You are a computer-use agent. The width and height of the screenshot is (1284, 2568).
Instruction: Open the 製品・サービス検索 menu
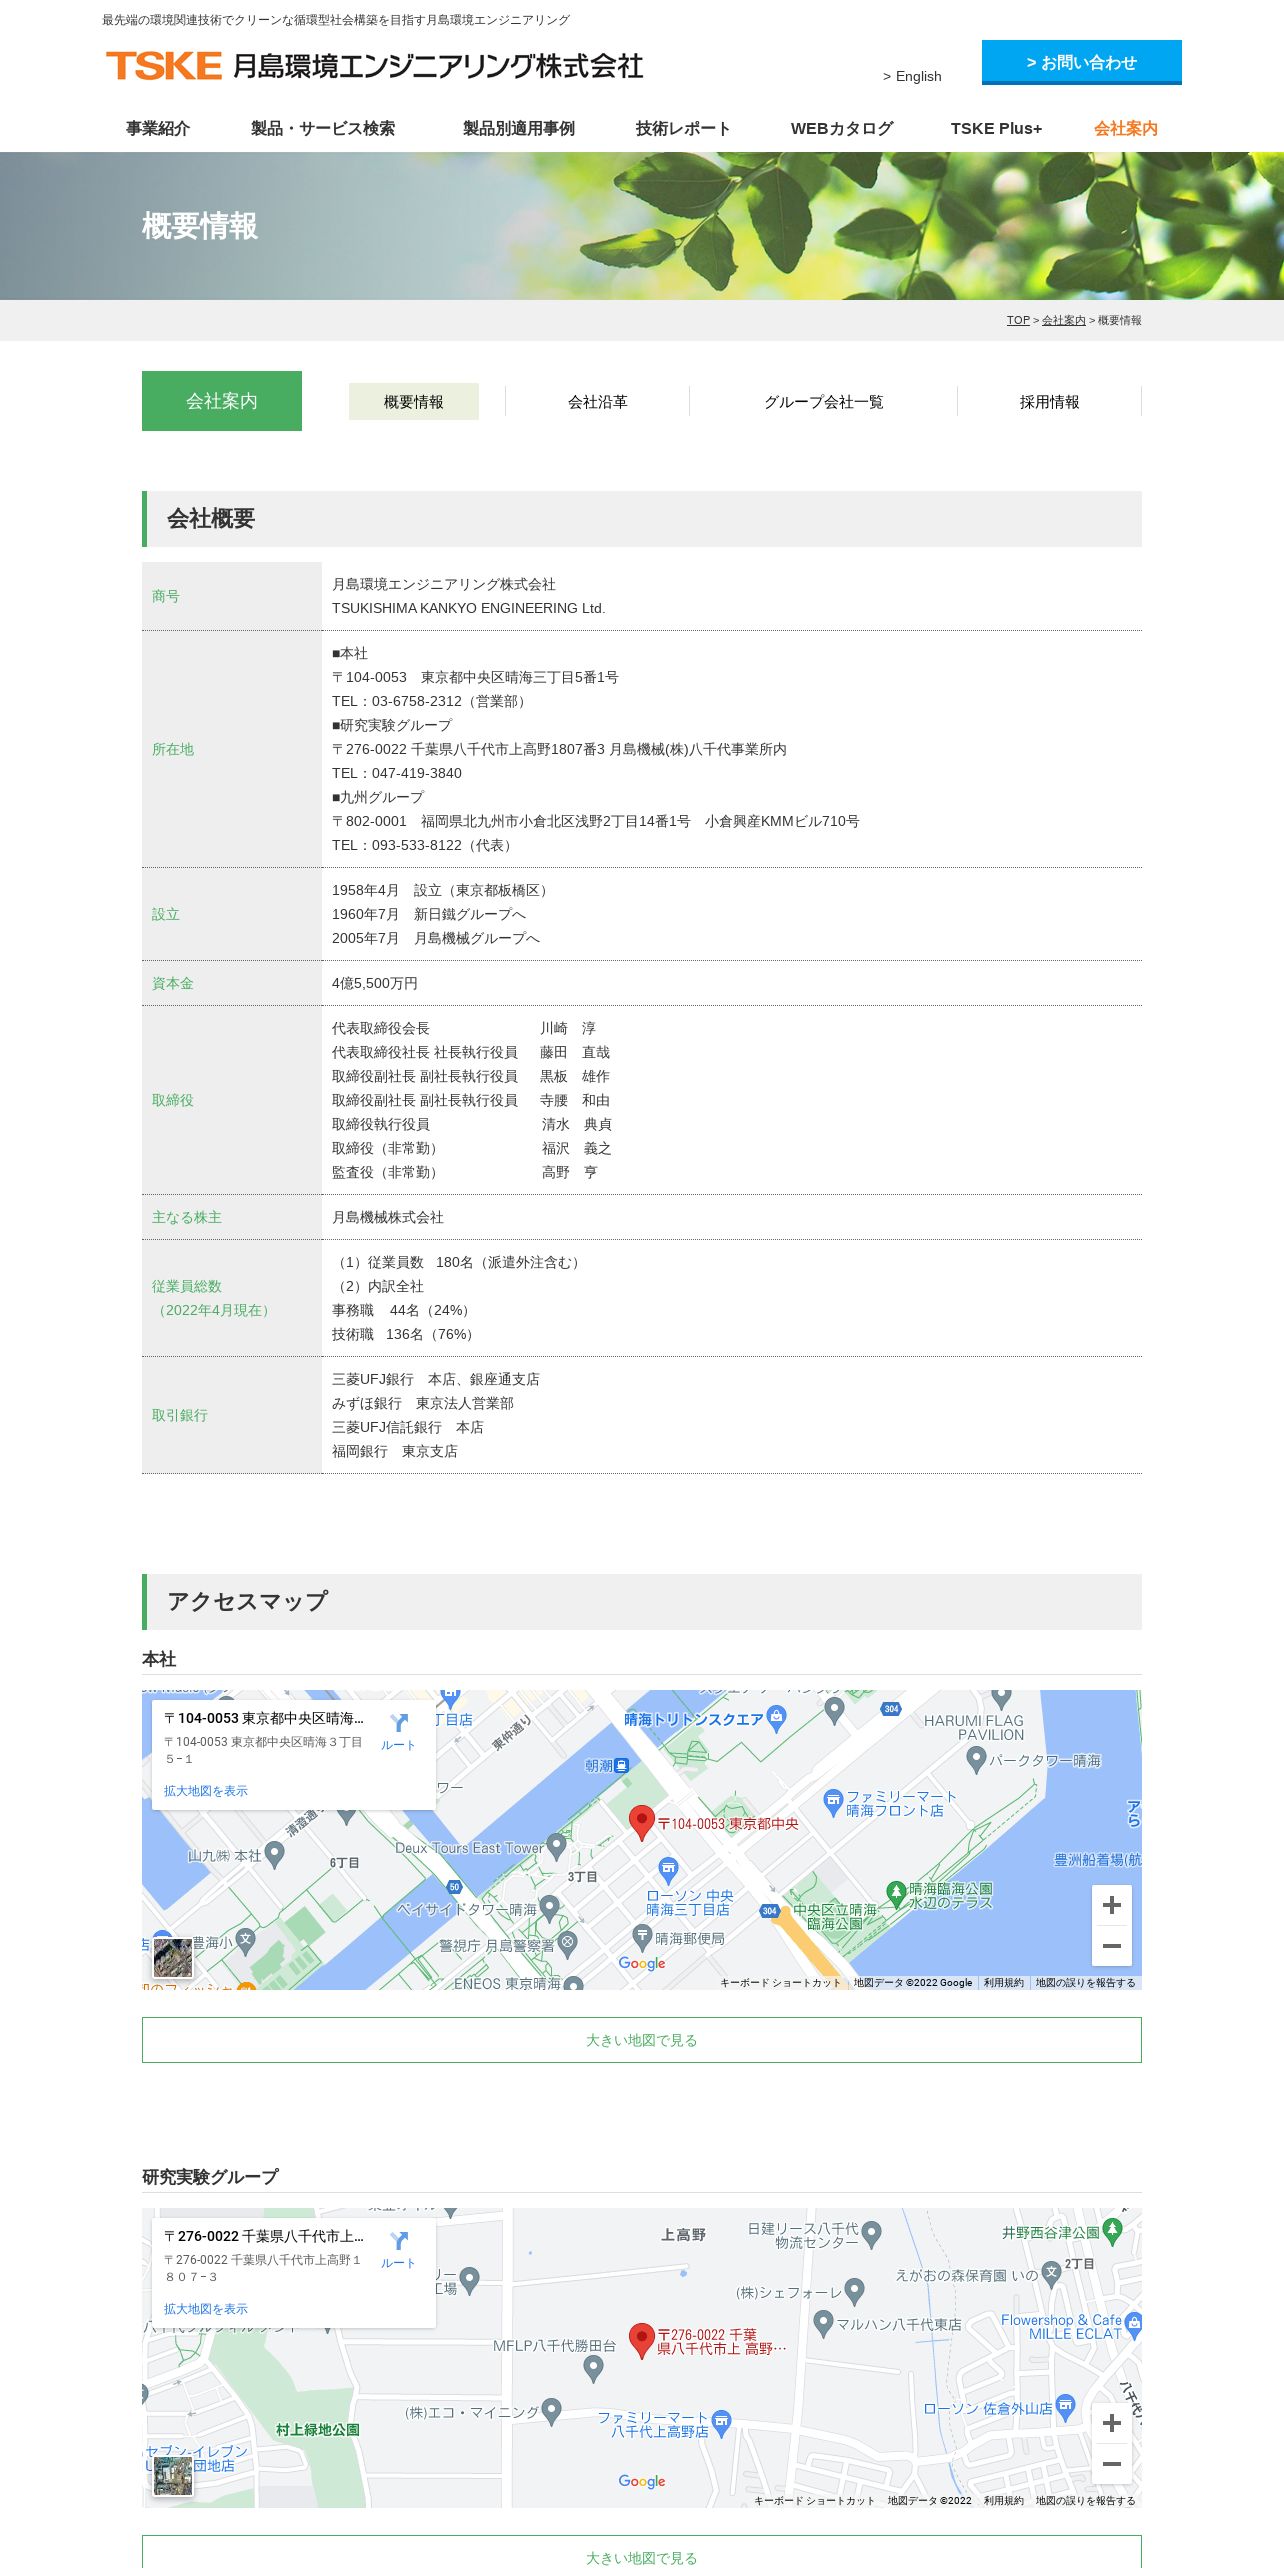[323, 128]
